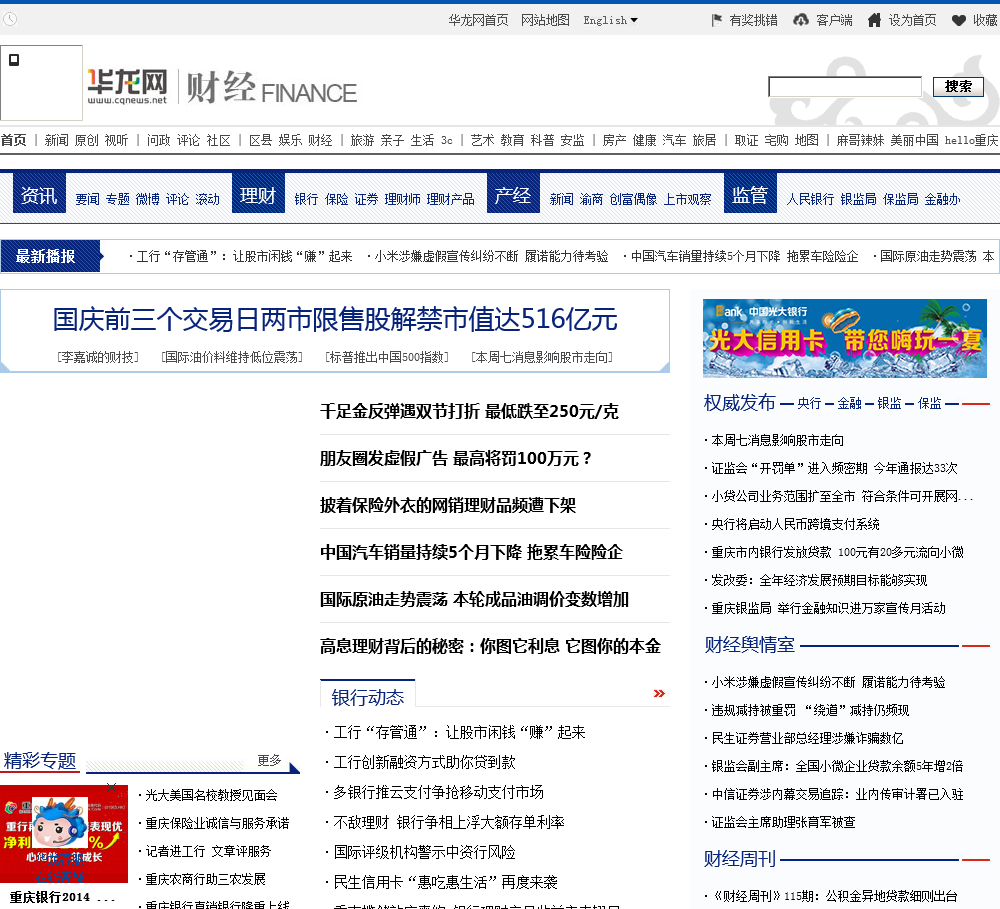Open 重庆农商行助三农发展
Screen dimensions: 1000x909
tap(205, 880)
